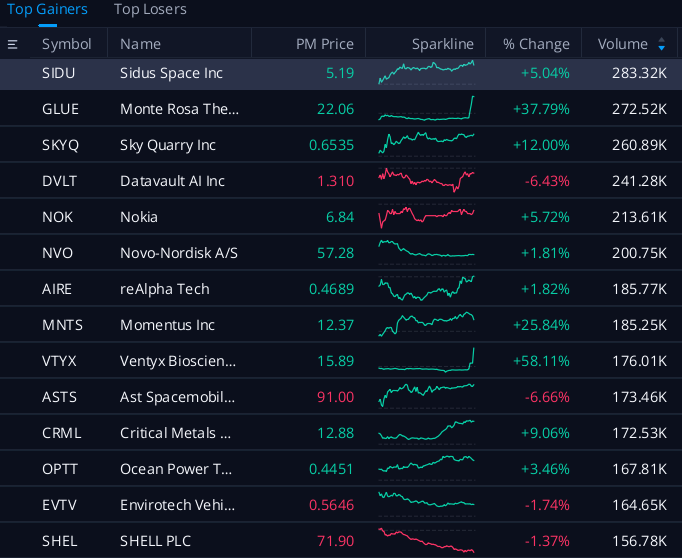Open the DVLT red sparkline chart

426,180
